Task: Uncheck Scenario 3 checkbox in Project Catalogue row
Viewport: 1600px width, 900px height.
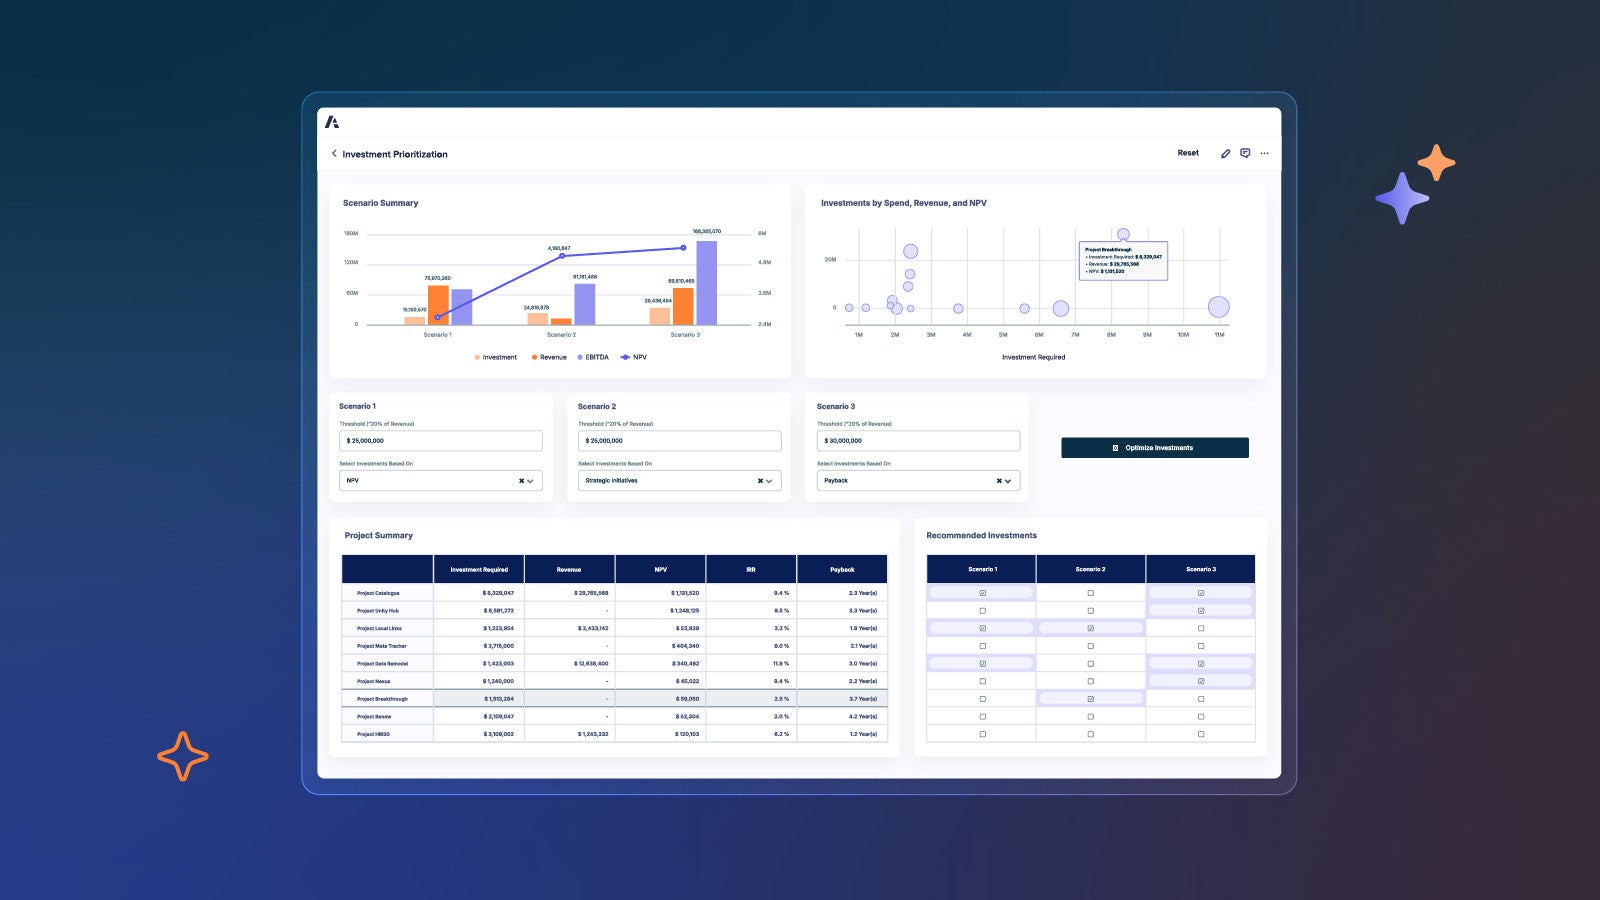Action: [1201, 593]
